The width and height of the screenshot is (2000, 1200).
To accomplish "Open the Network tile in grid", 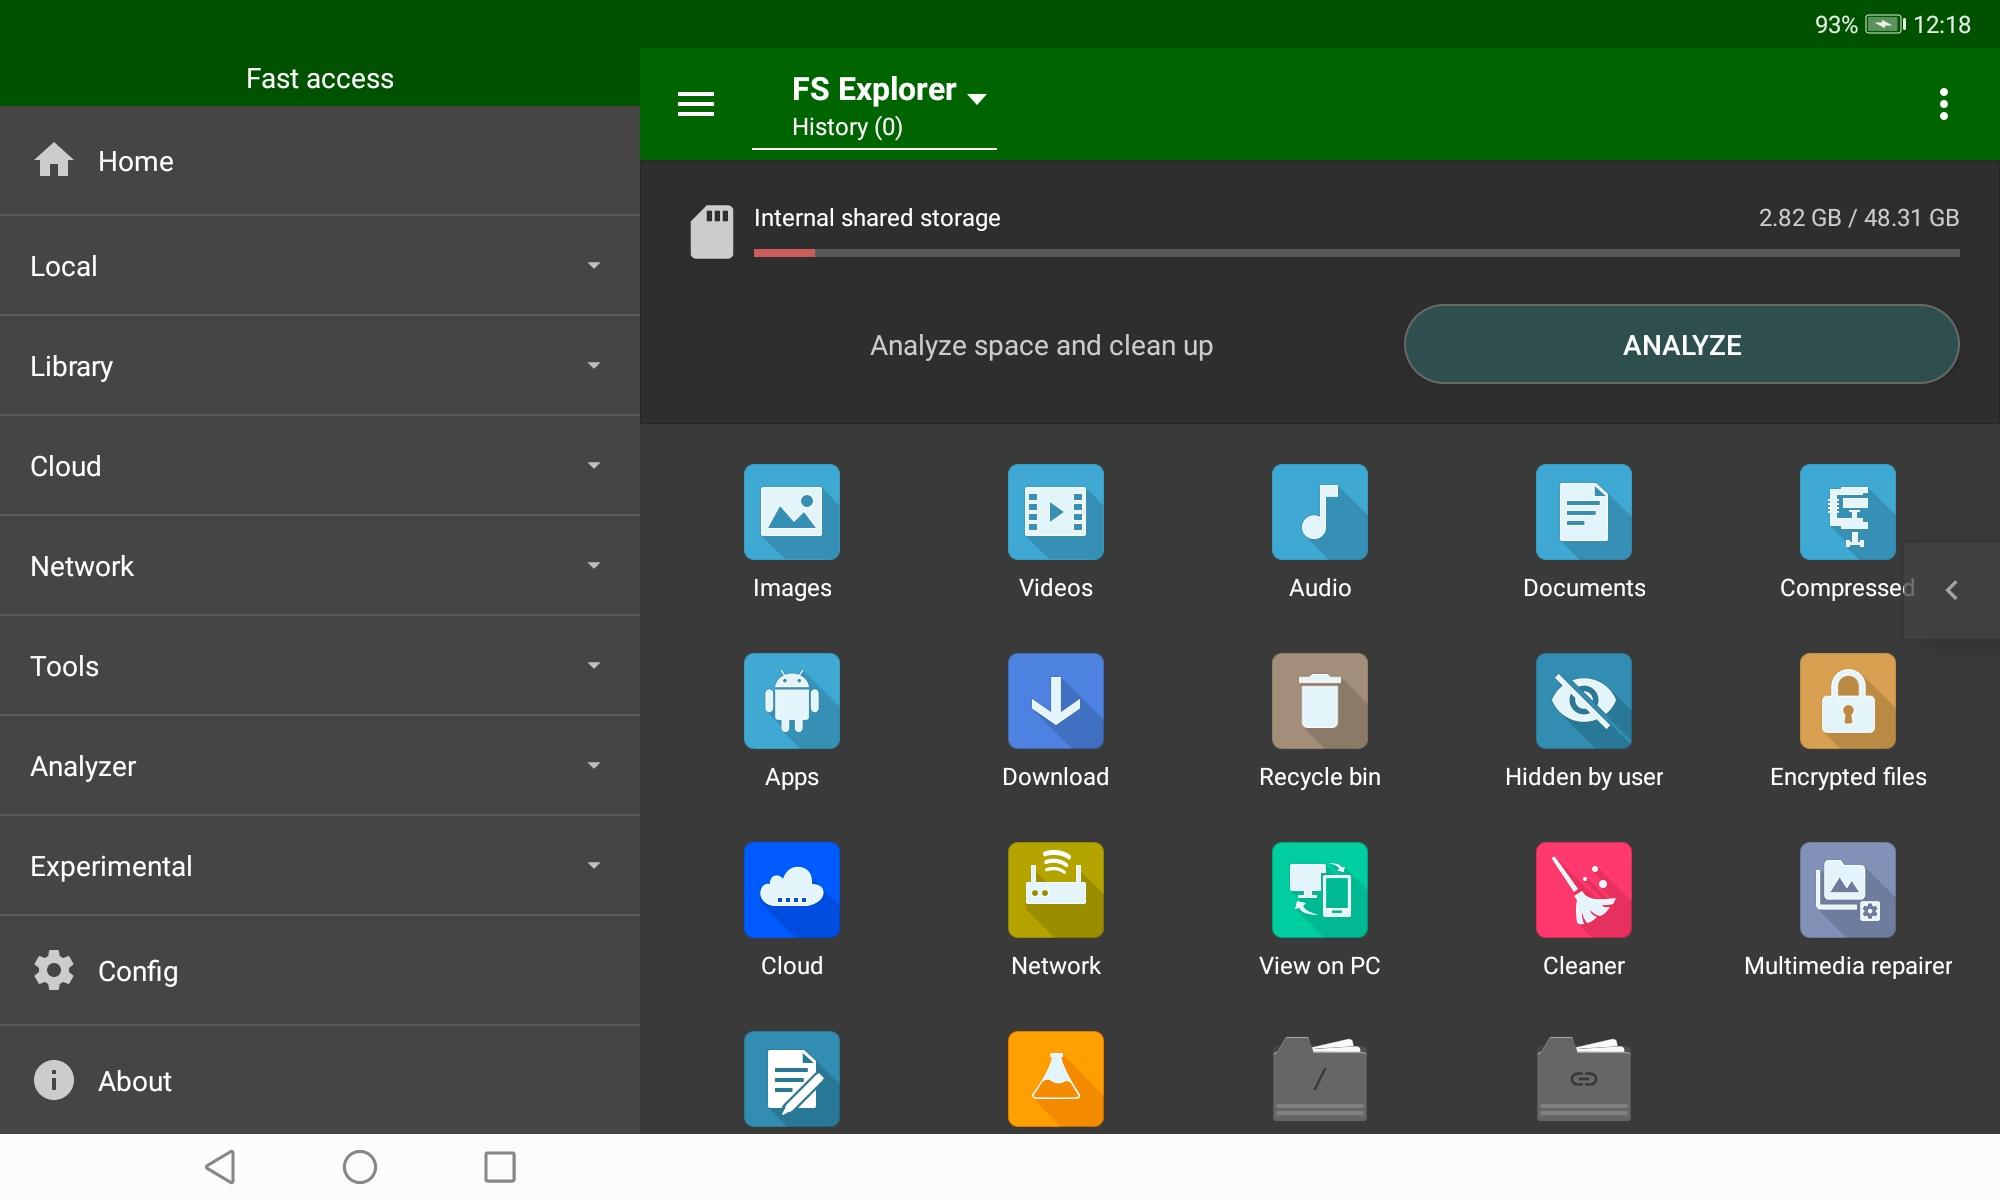I will (x=1055, y=890).
